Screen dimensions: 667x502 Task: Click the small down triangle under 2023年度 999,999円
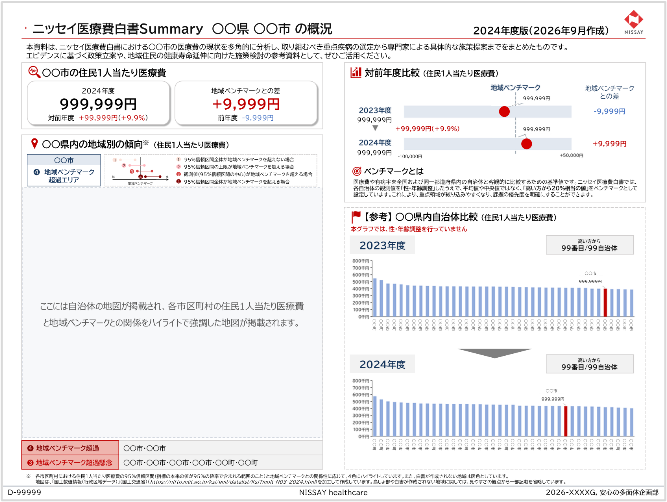click(375, 128)
